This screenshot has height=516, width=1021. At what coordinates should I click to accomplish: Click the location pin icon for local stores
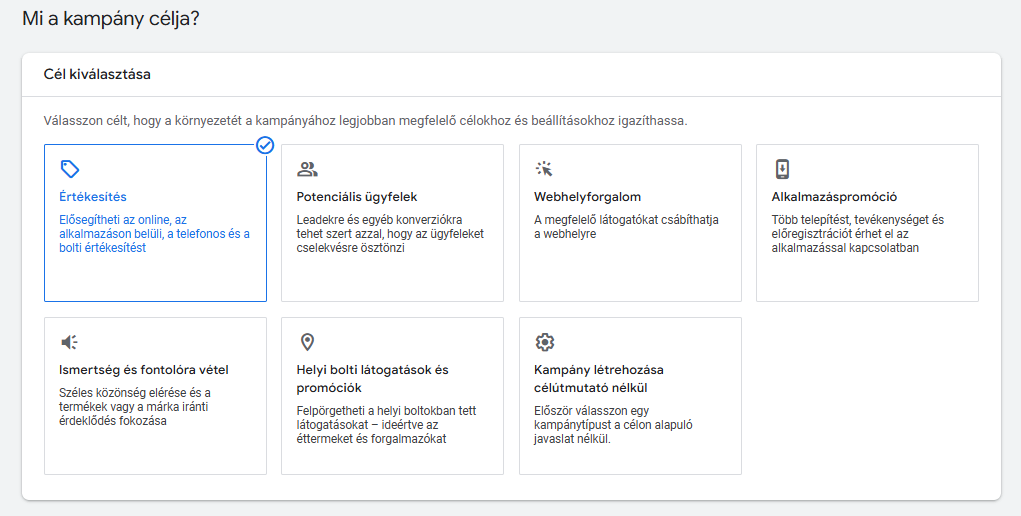tap(307, 342)
